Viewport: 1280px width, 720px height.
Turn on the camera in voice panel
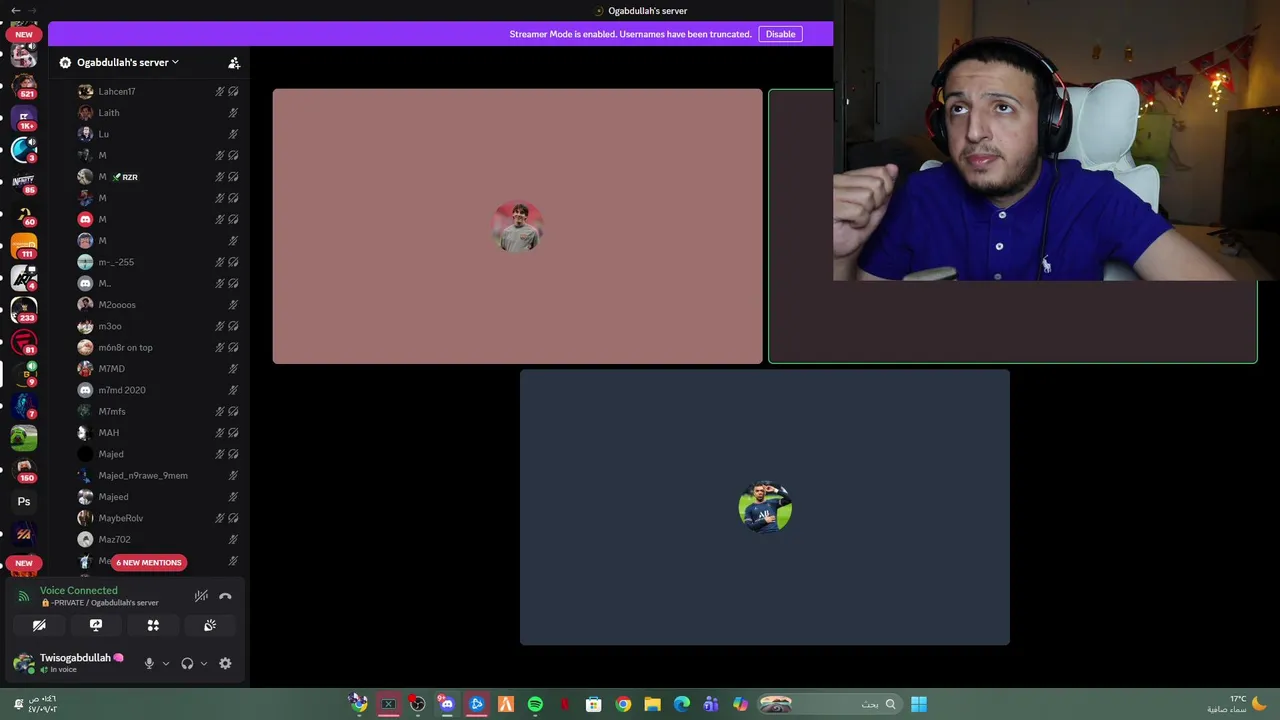(x=39, y=625)
